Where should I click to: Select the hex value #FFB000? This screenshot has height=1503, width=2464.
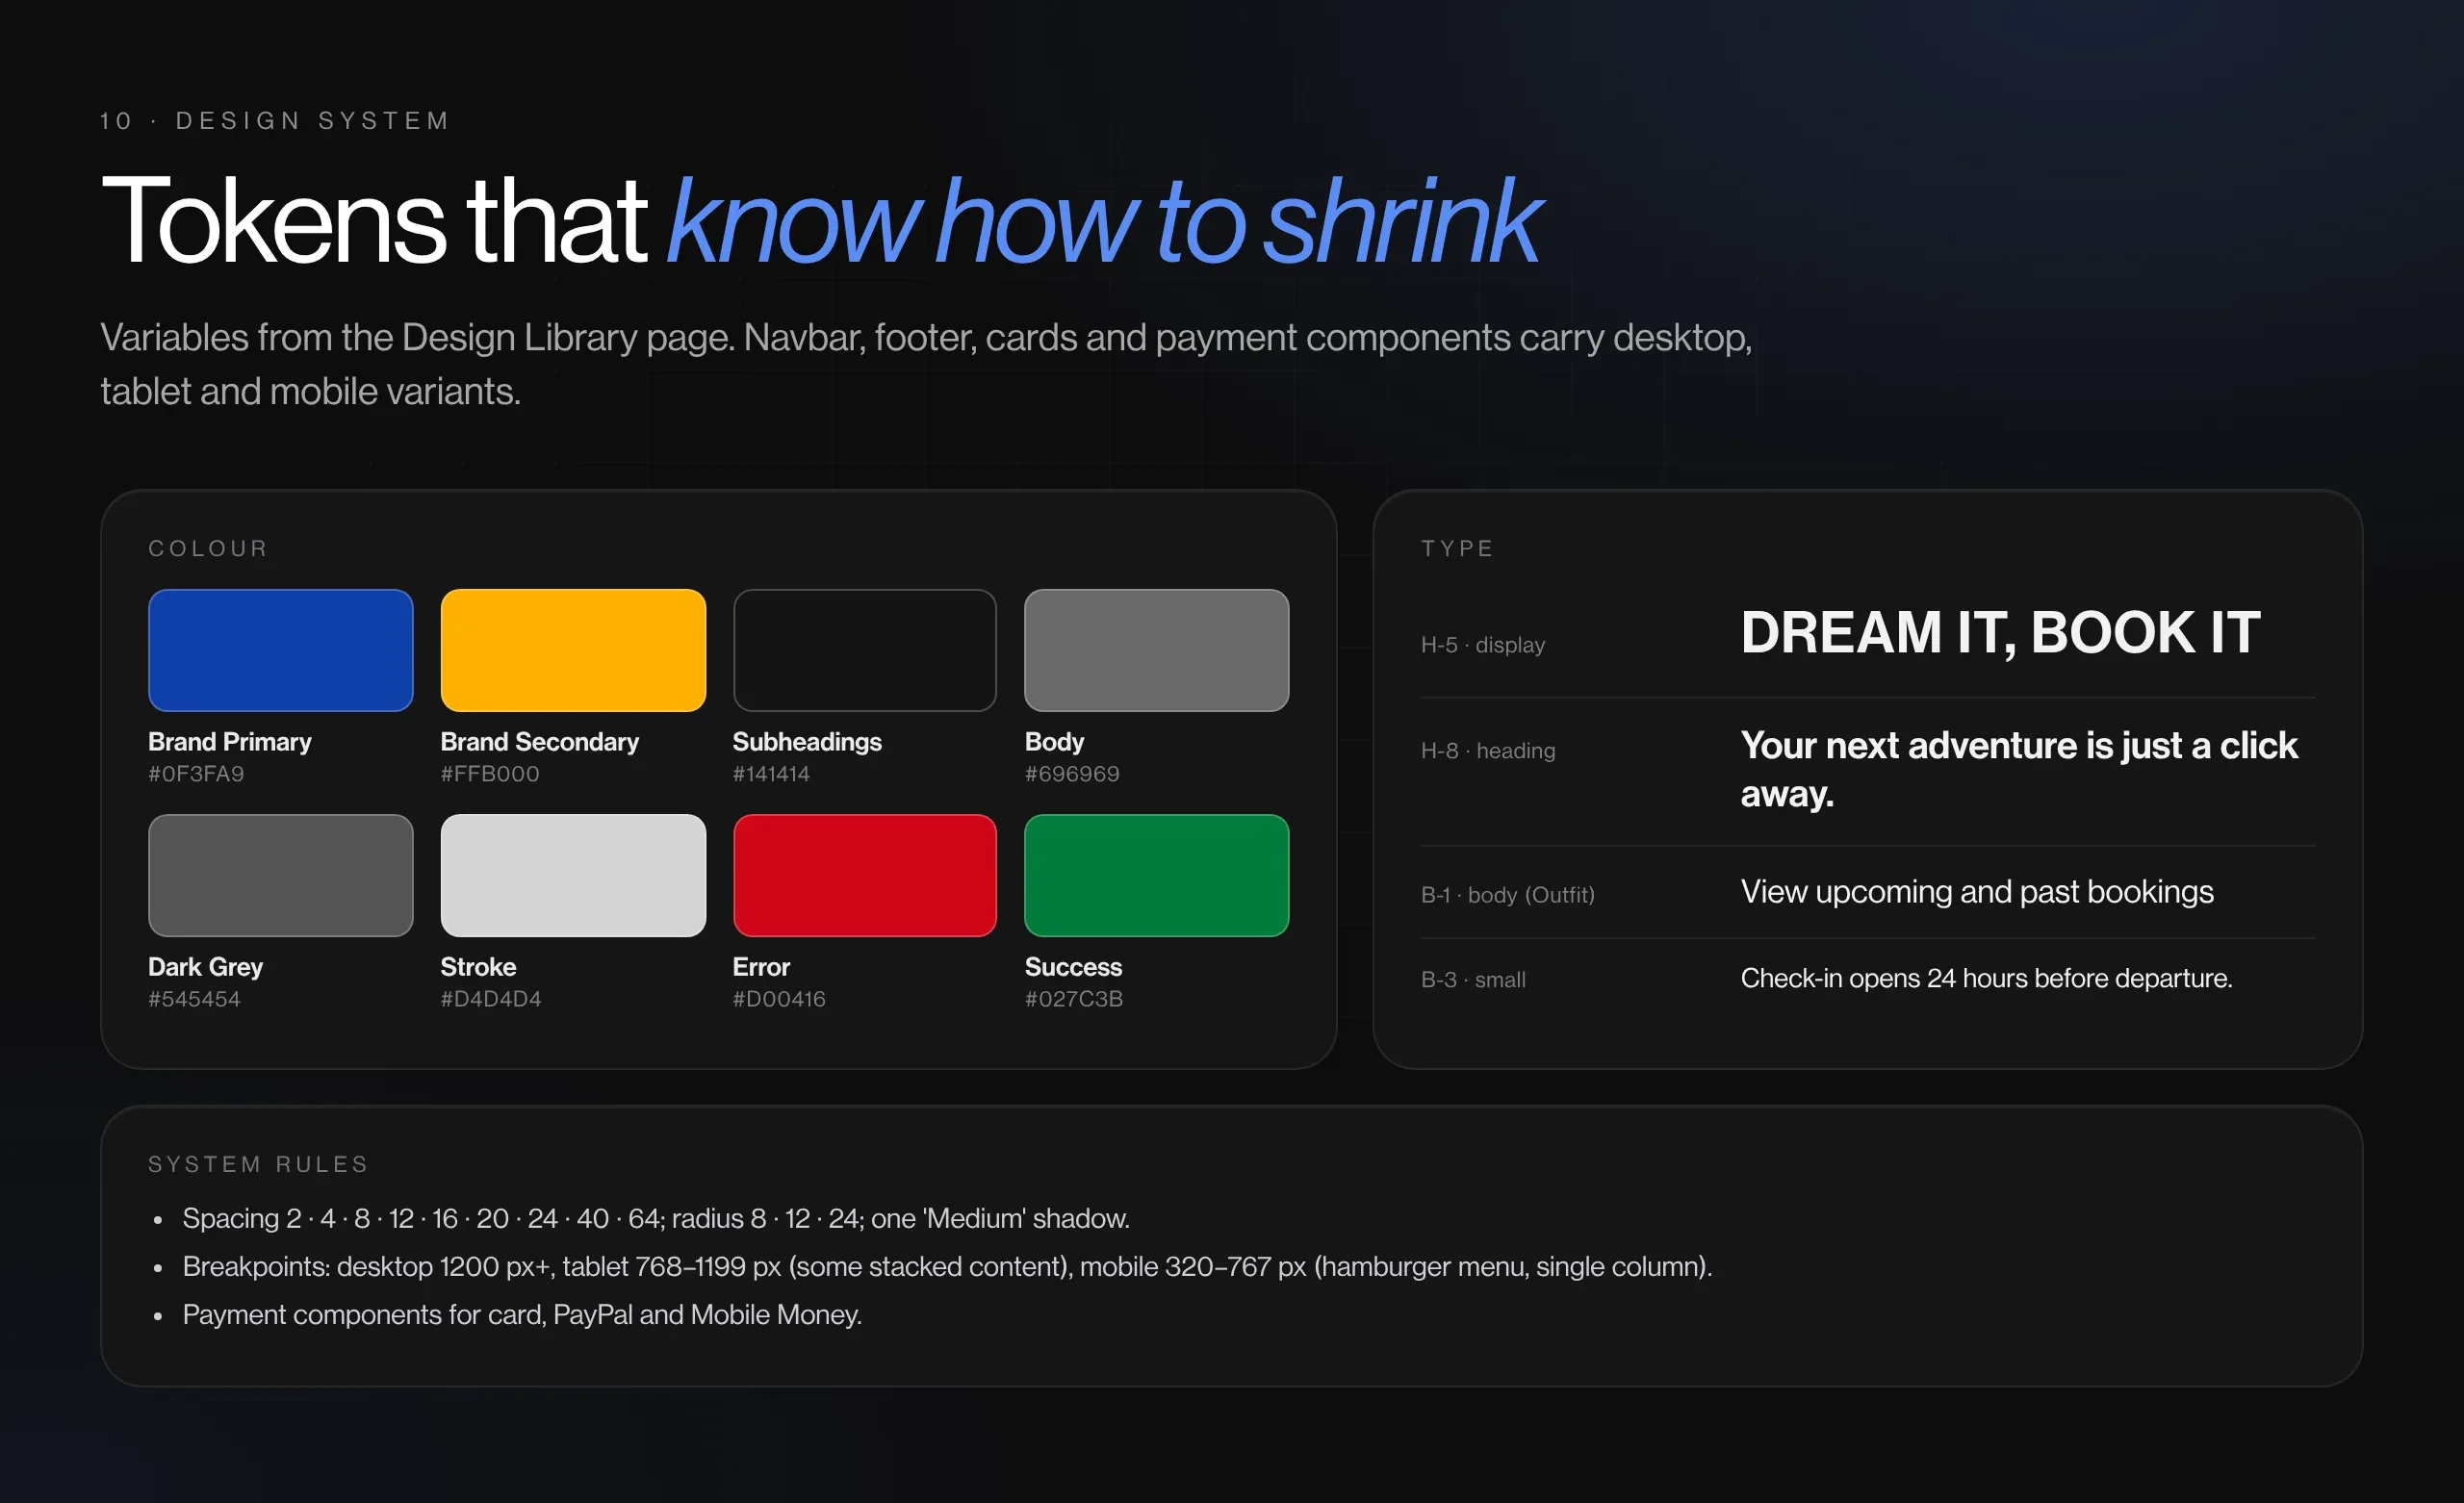coord(490,773)
